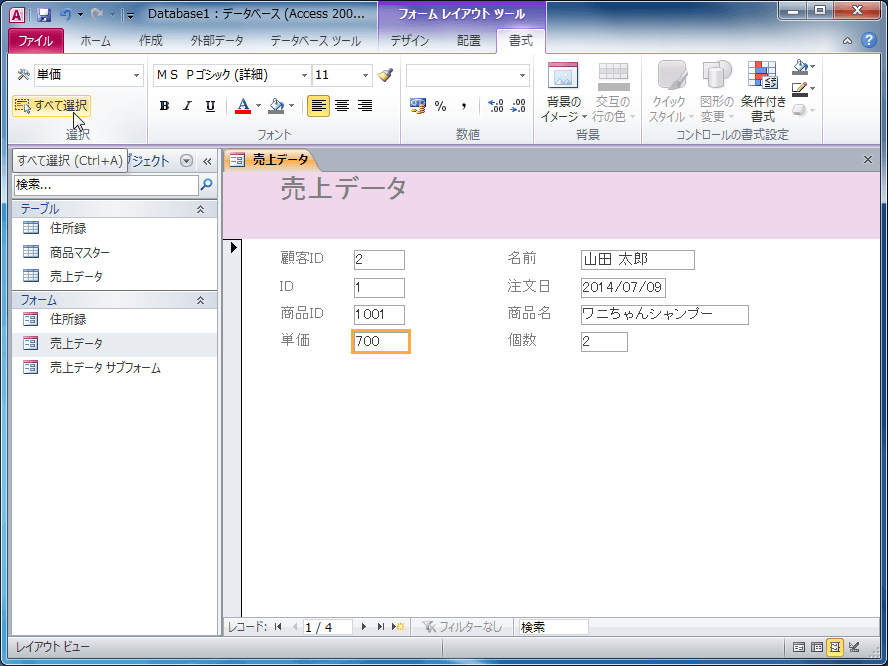Switch to データベース ツール tab
This screenshot has height=666, width=888.
pos(315,41)
